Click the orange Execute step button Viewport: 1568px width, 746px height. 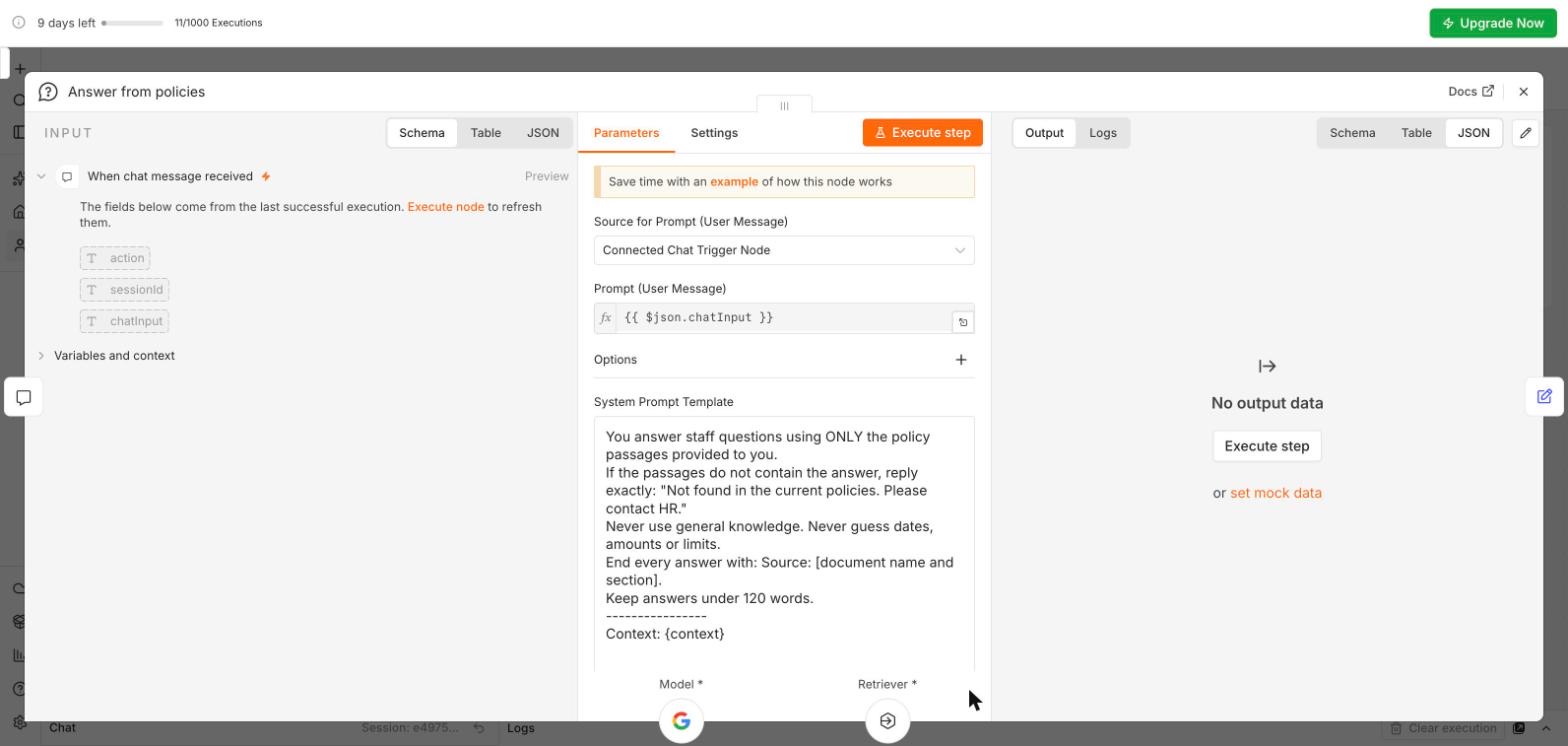tap(923, 133)
